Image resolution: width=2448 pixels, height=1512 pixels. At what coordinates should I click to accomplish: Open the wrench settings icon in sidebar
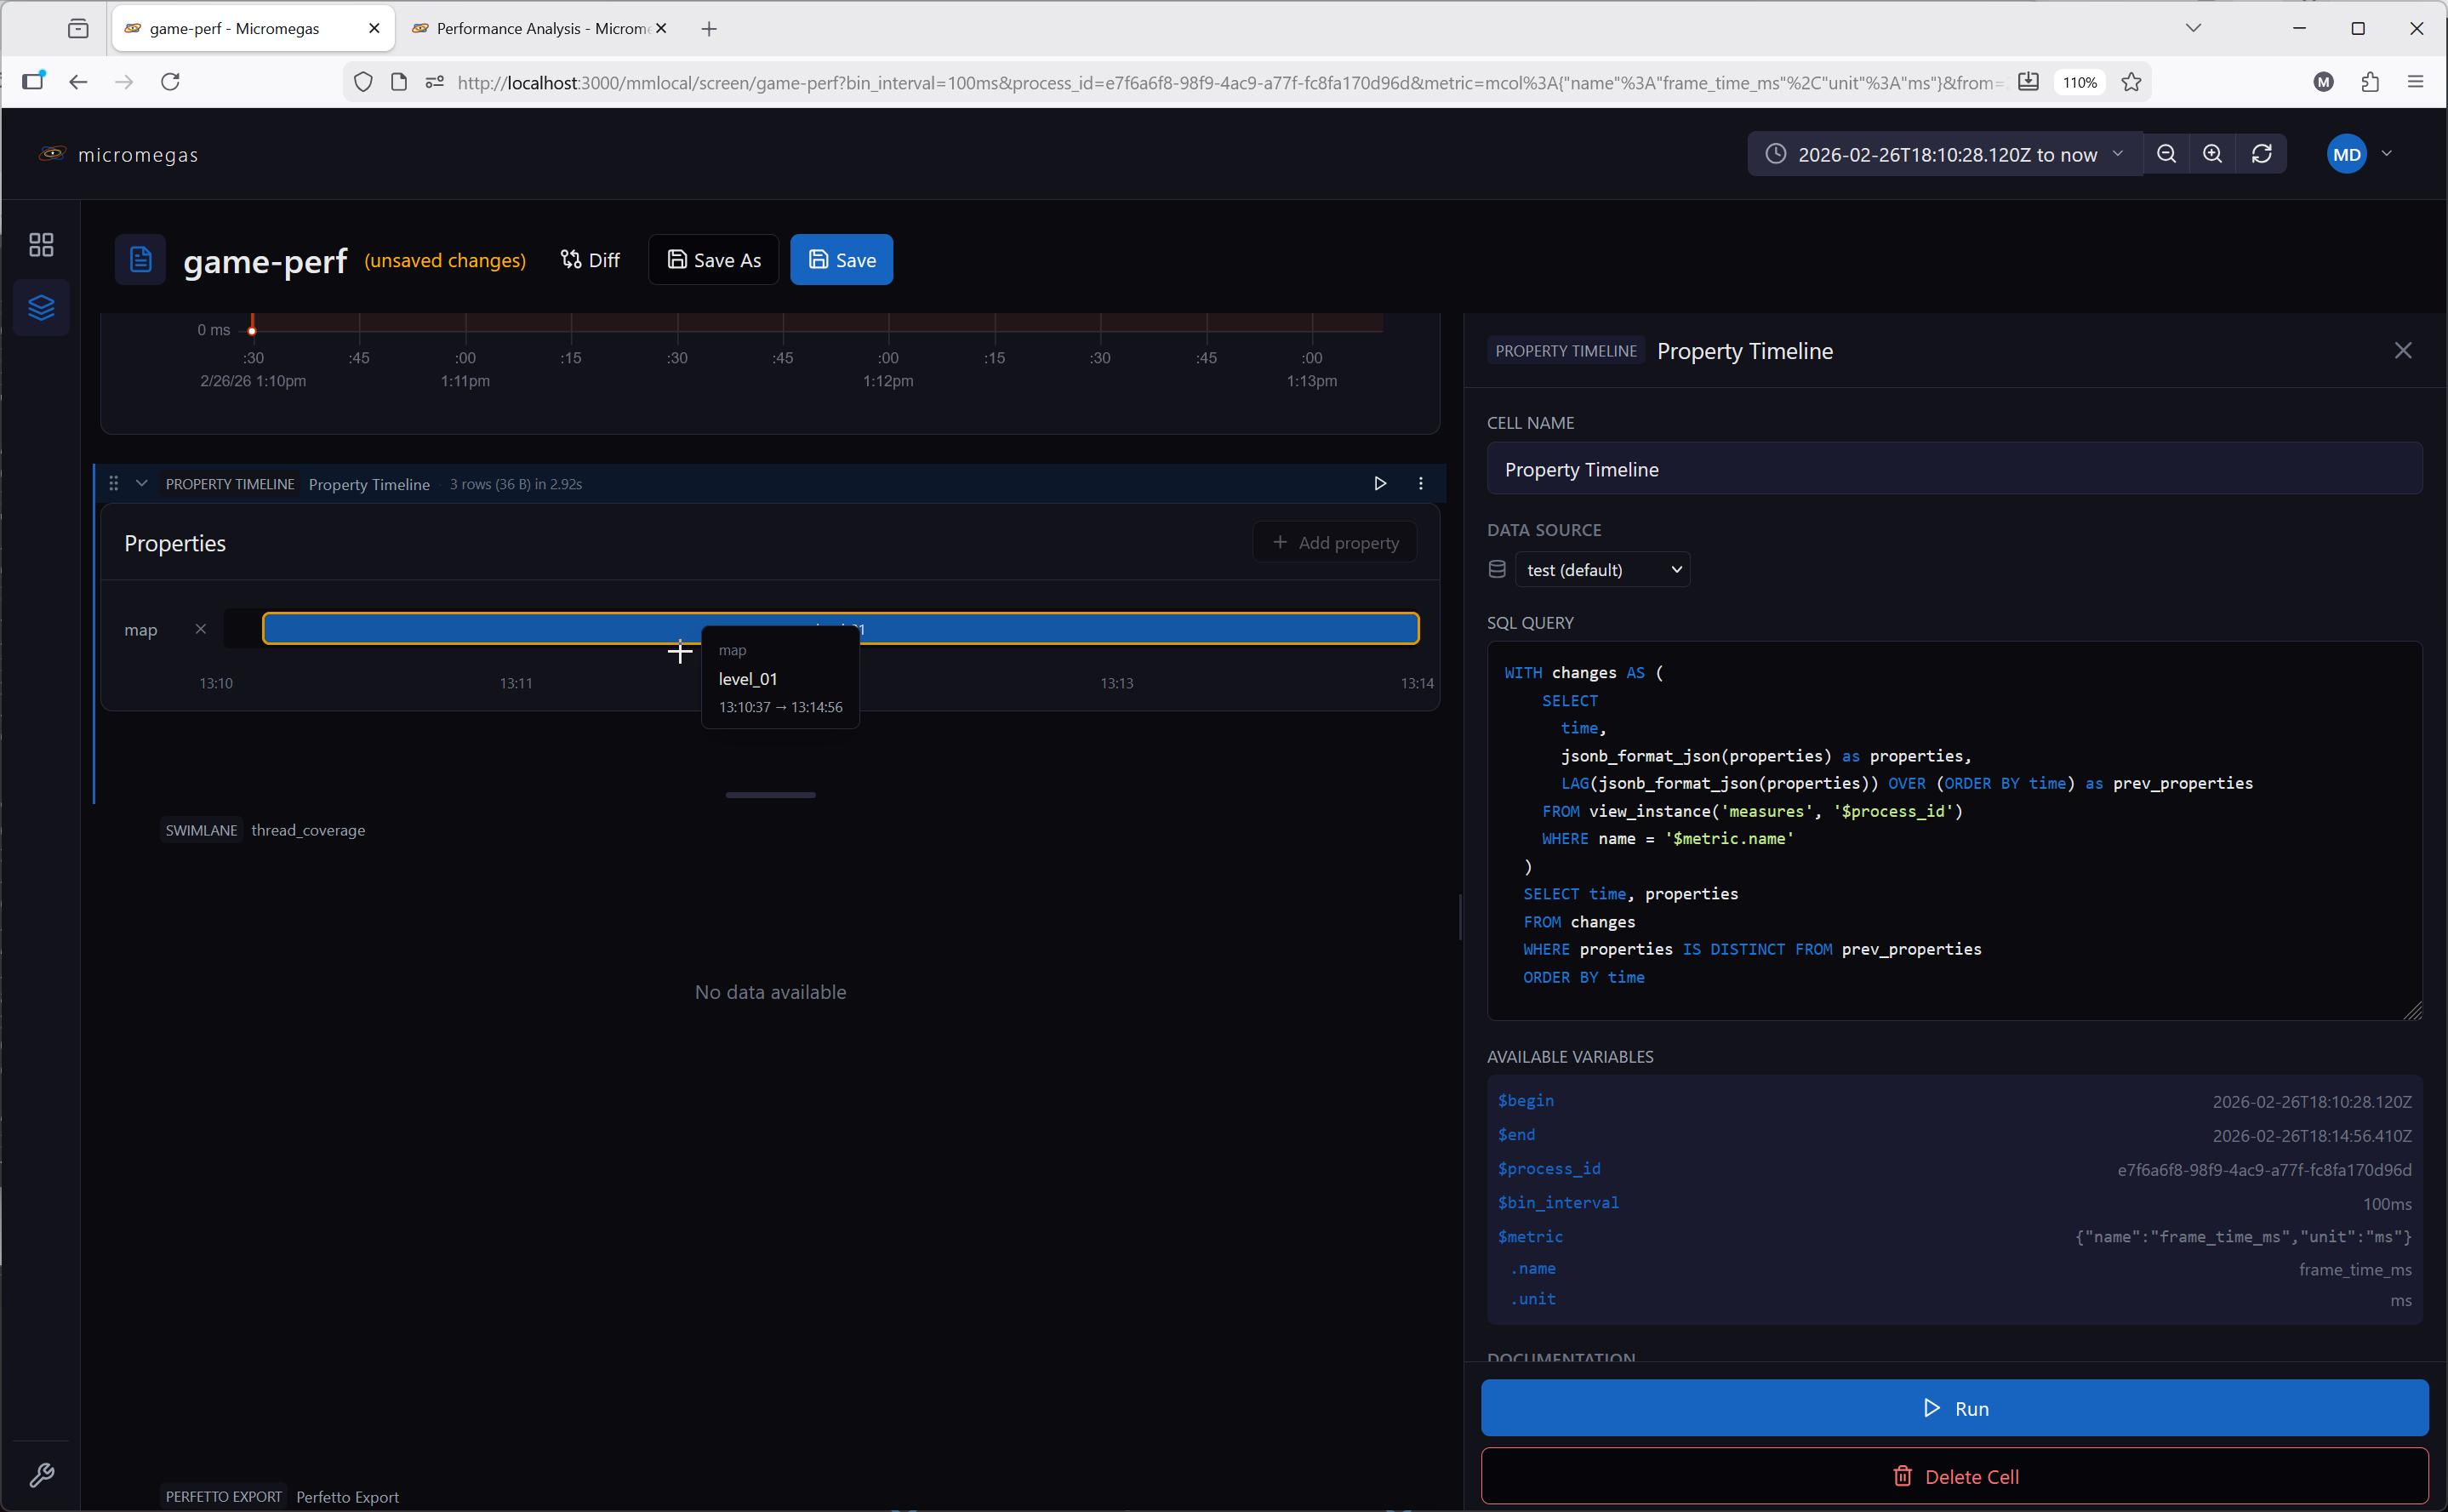point(41,1474)
